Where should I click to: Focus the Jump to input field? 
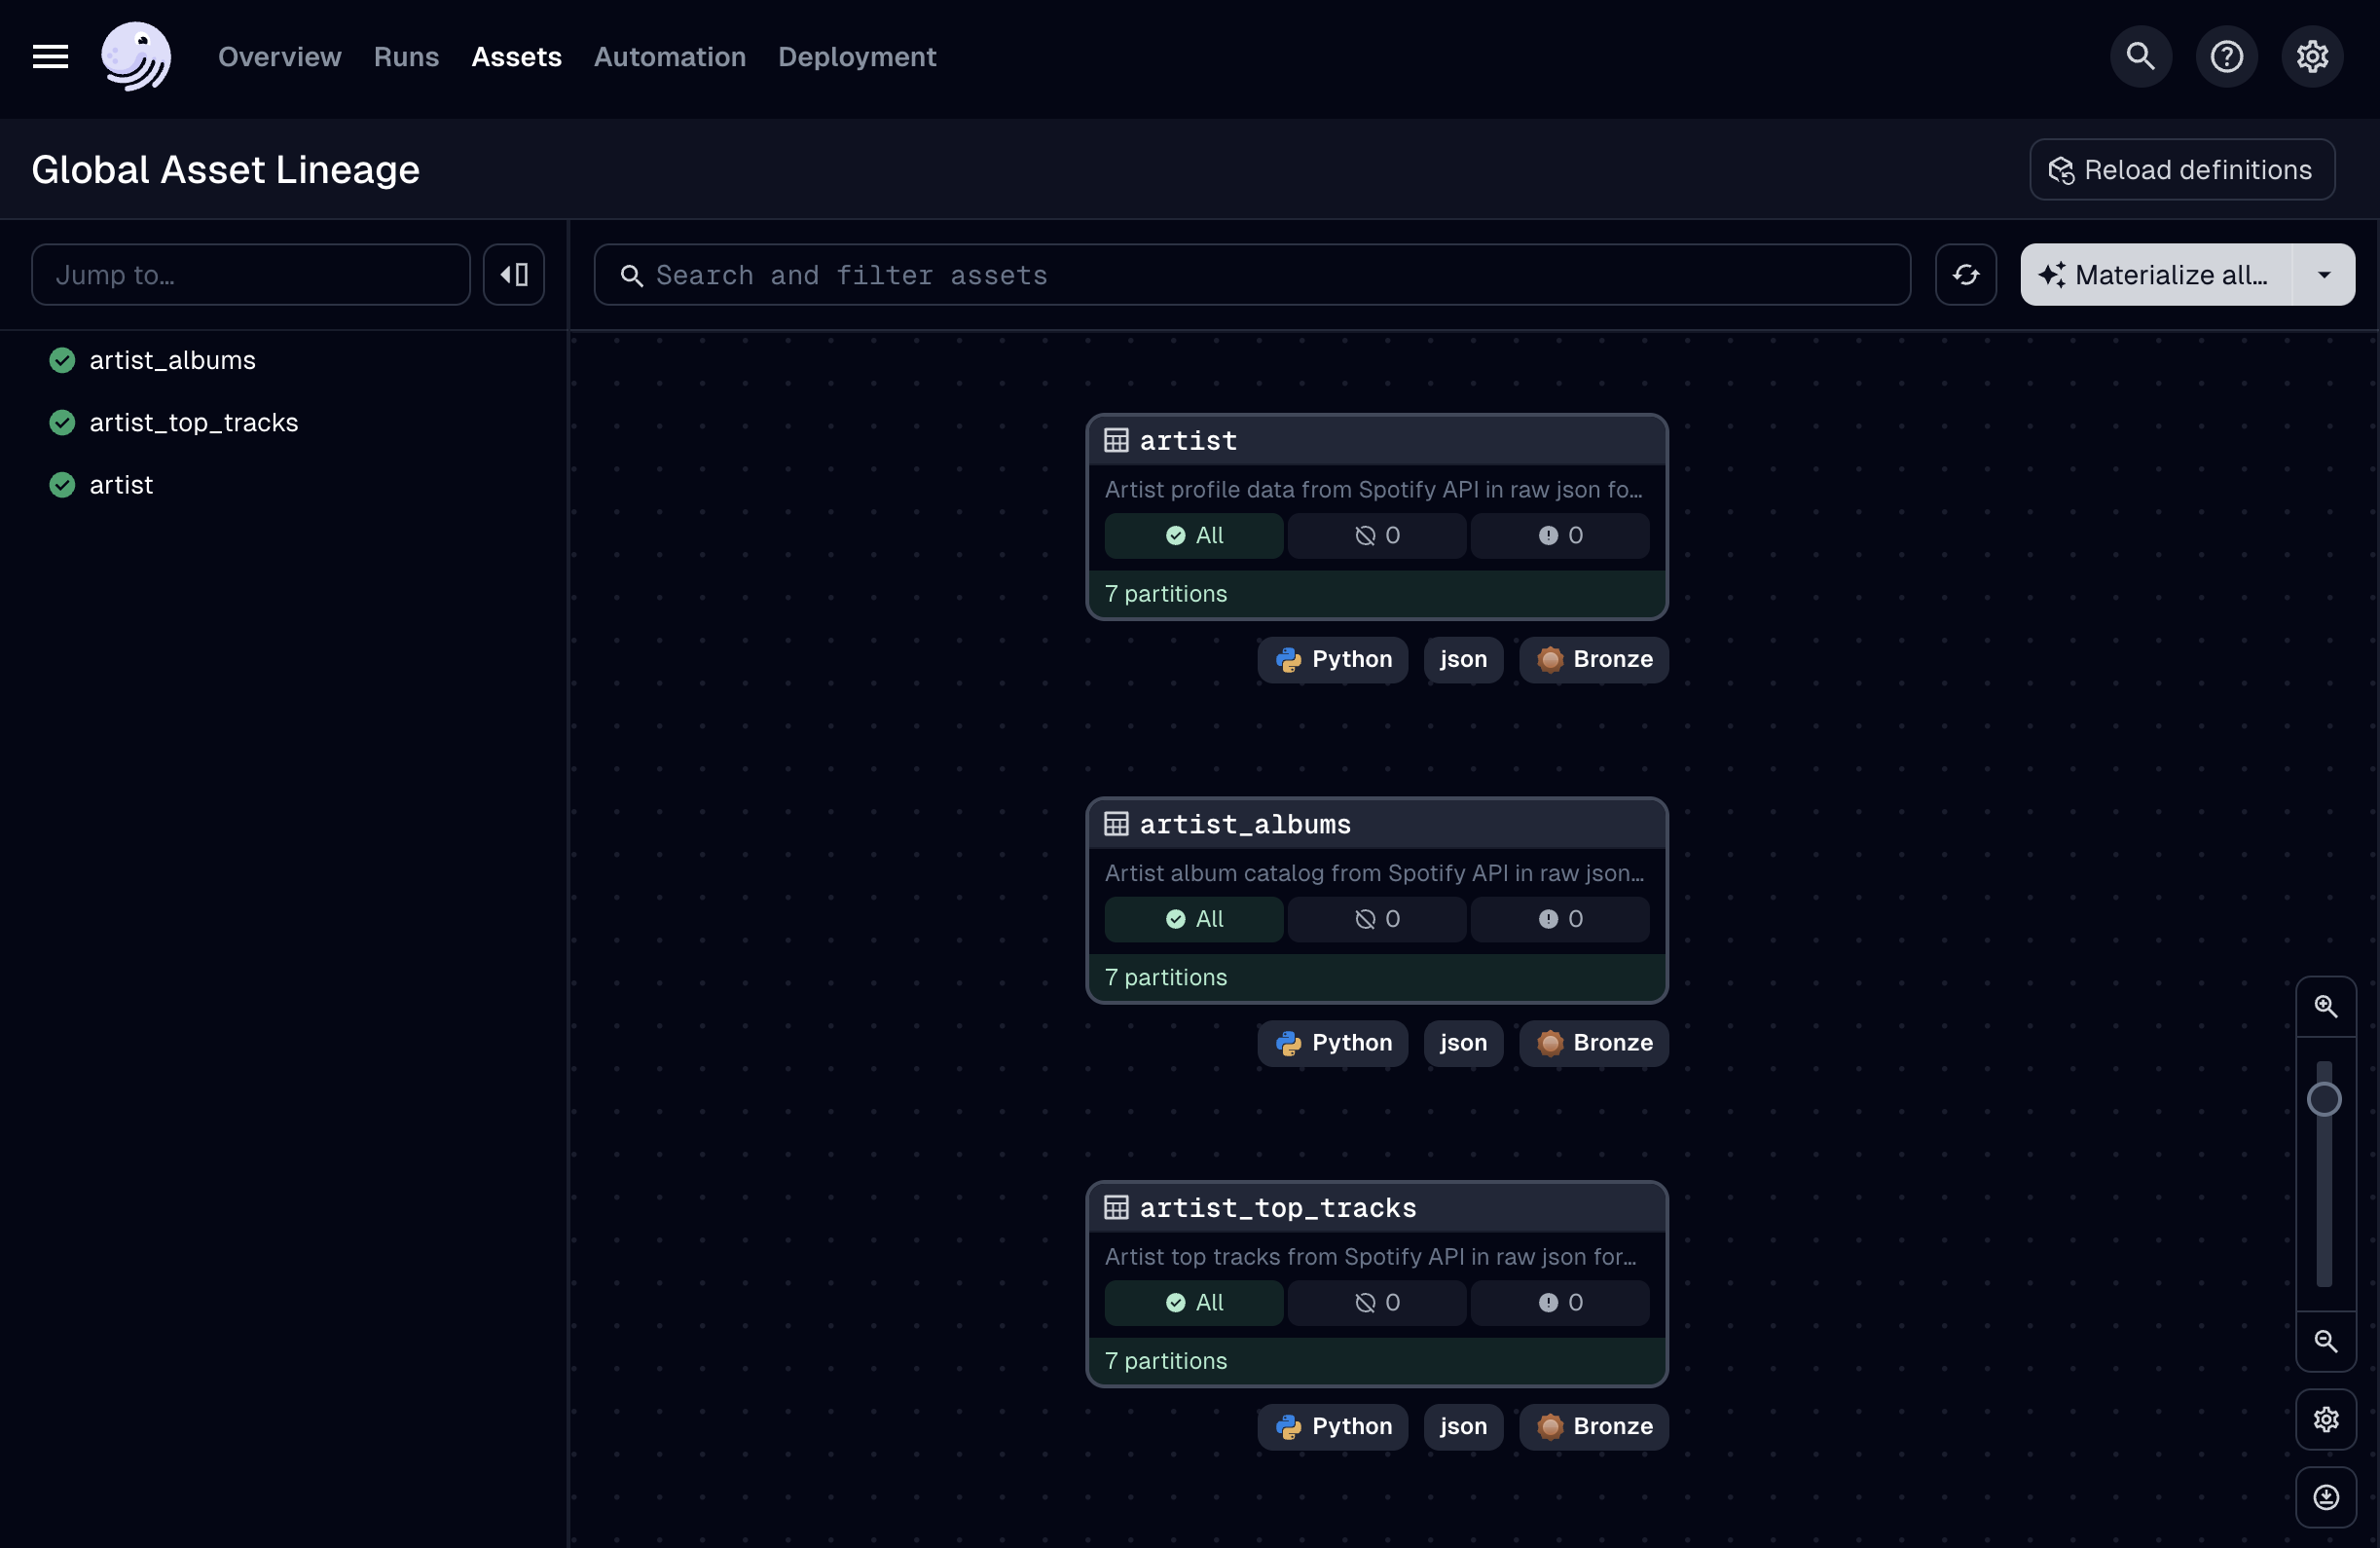251,275
